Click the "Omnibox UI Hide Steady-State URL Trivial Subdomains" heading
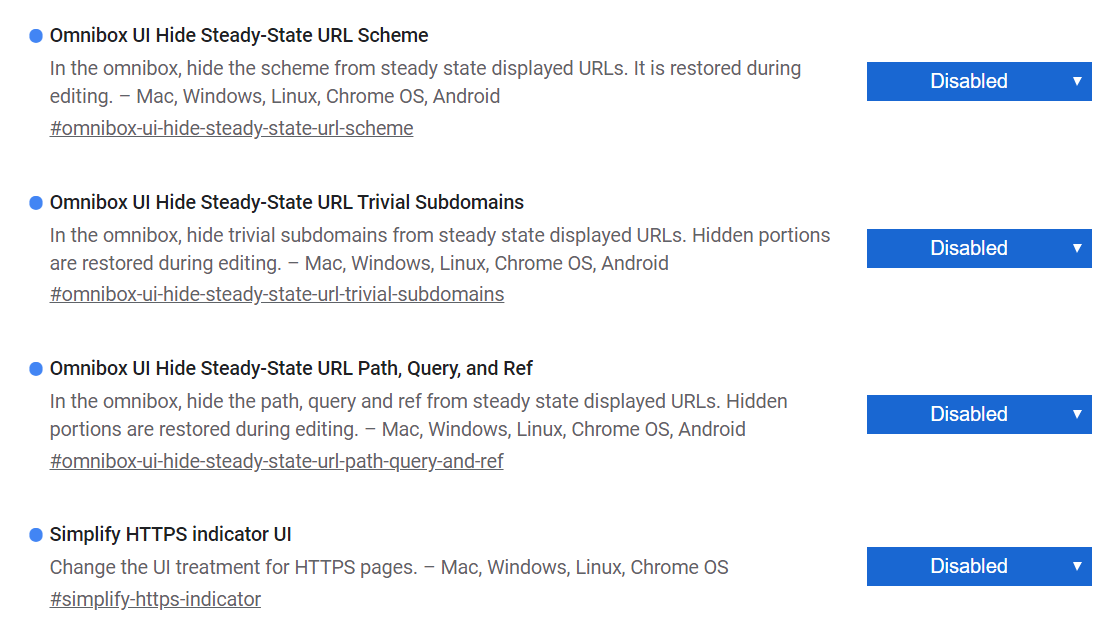1118x626 pixels. [287, 202]
